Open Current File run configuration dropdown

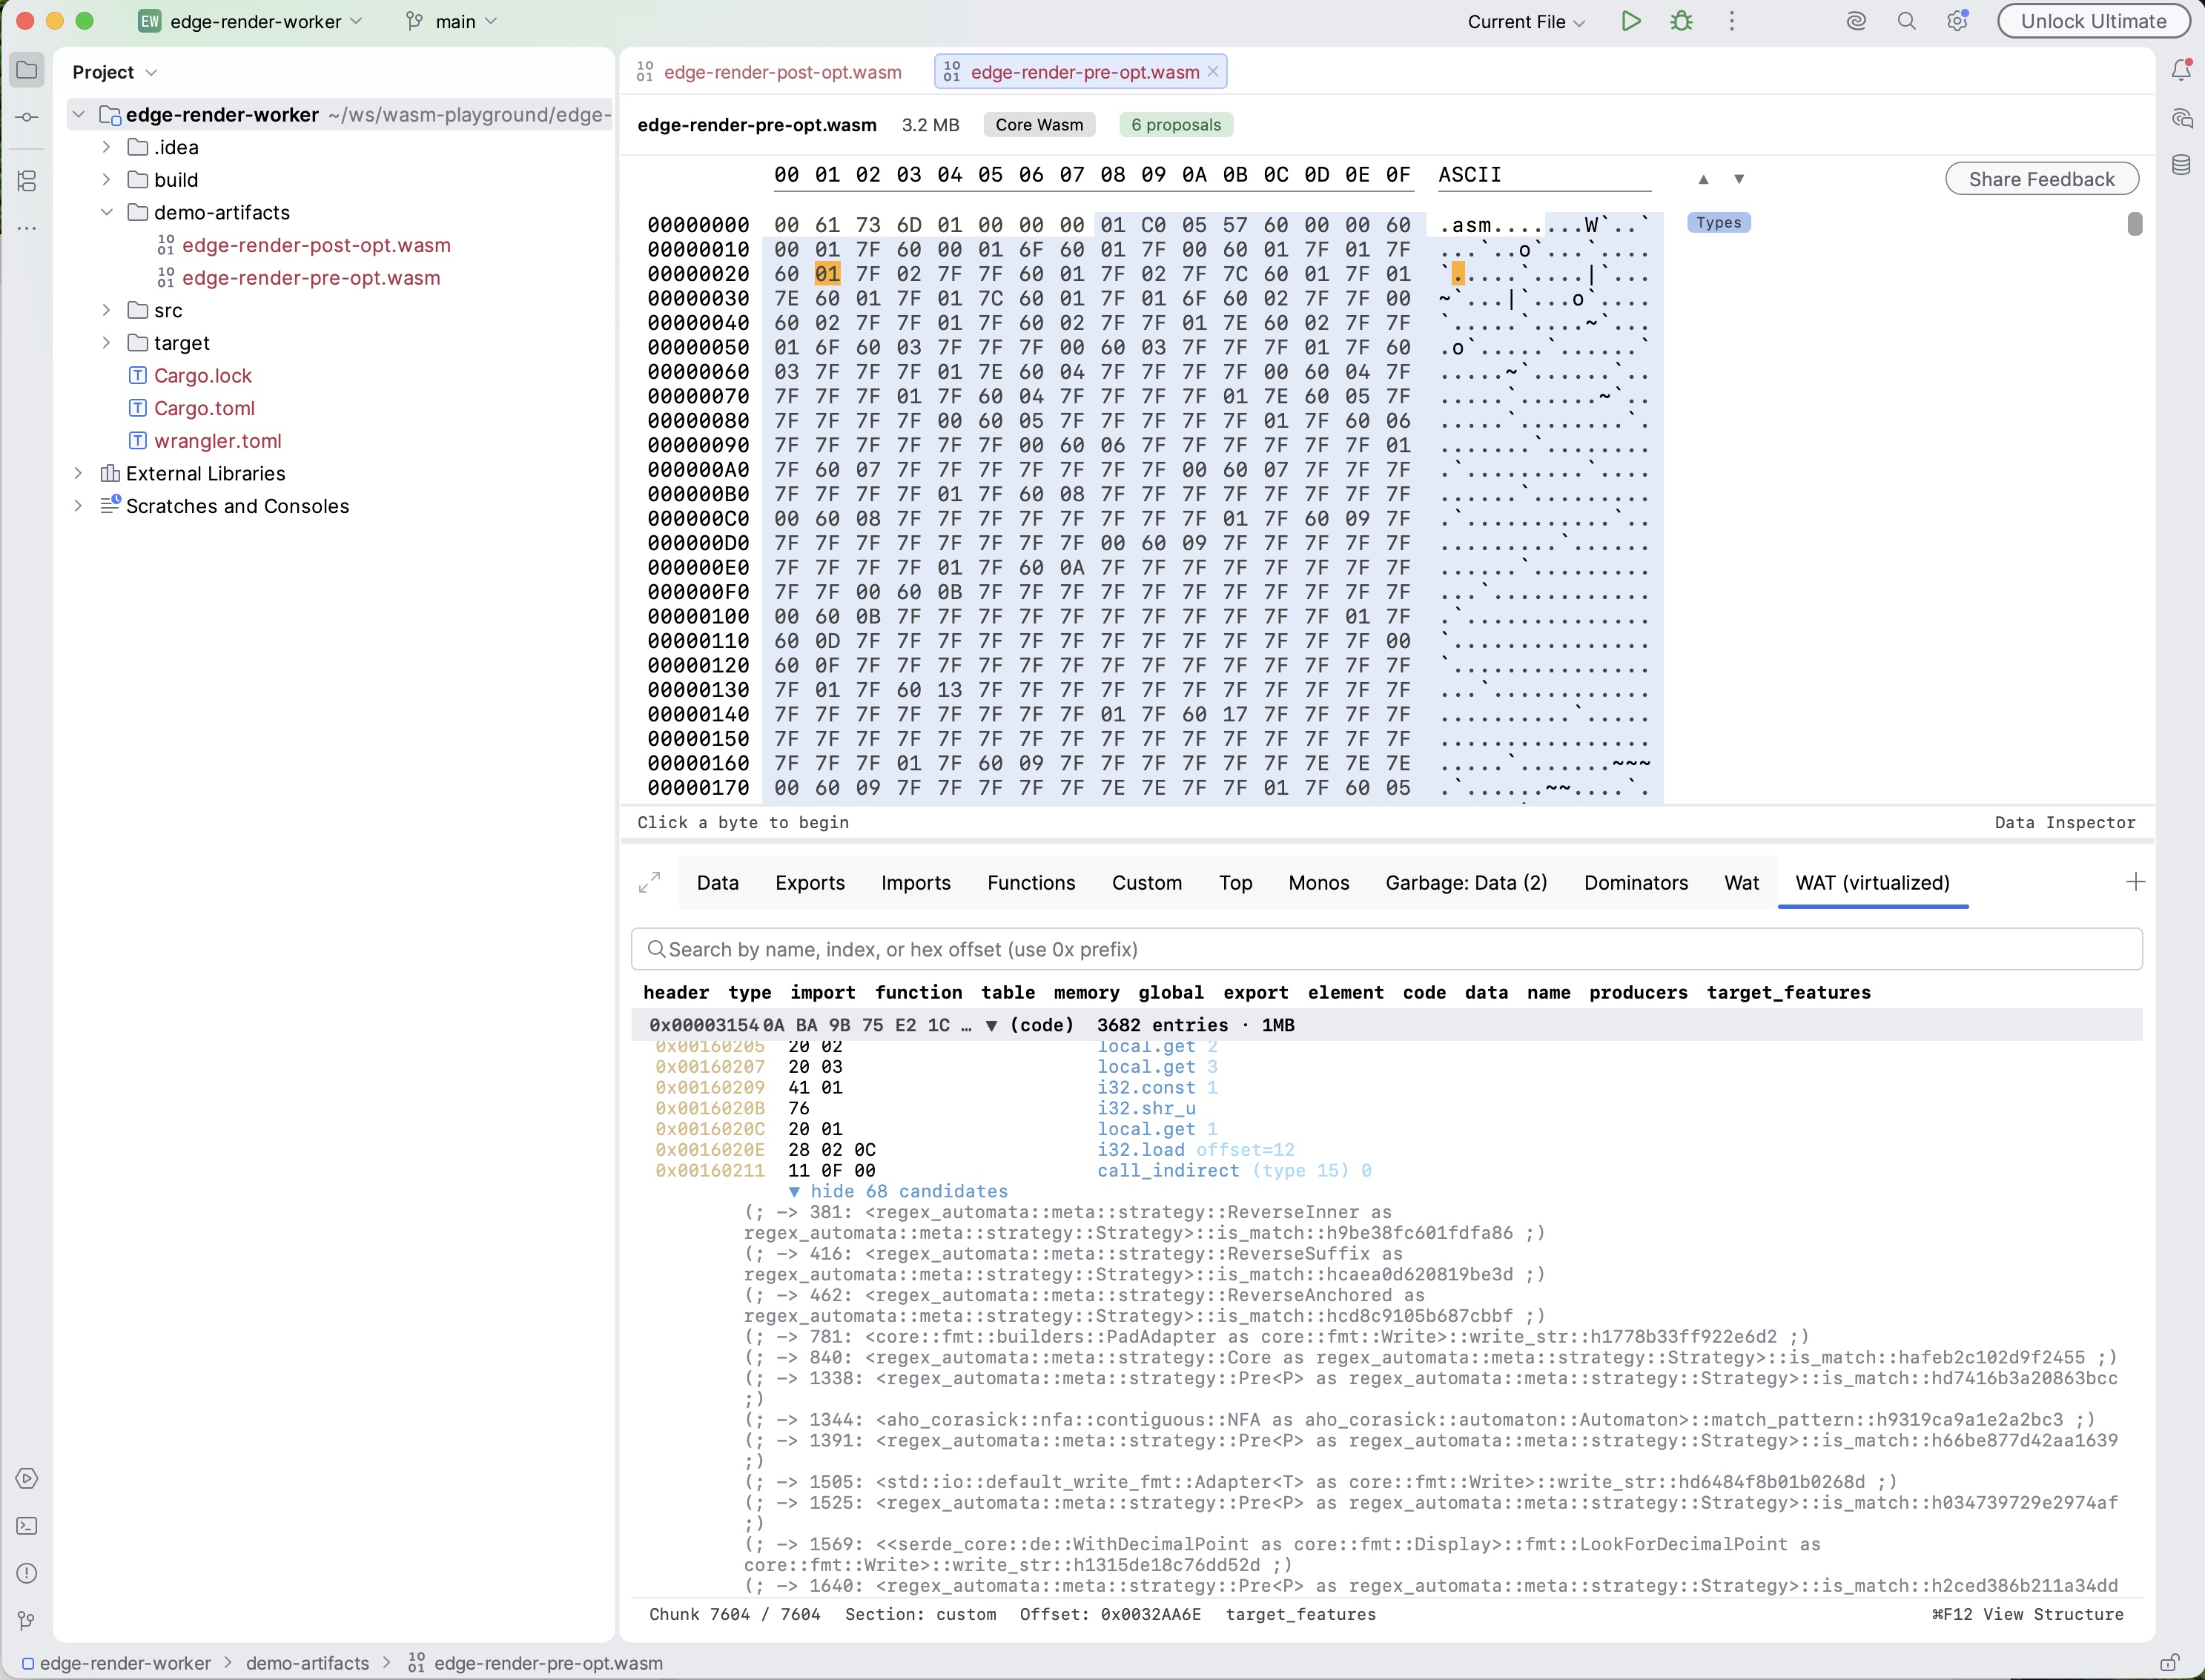tap(1526, 21)
